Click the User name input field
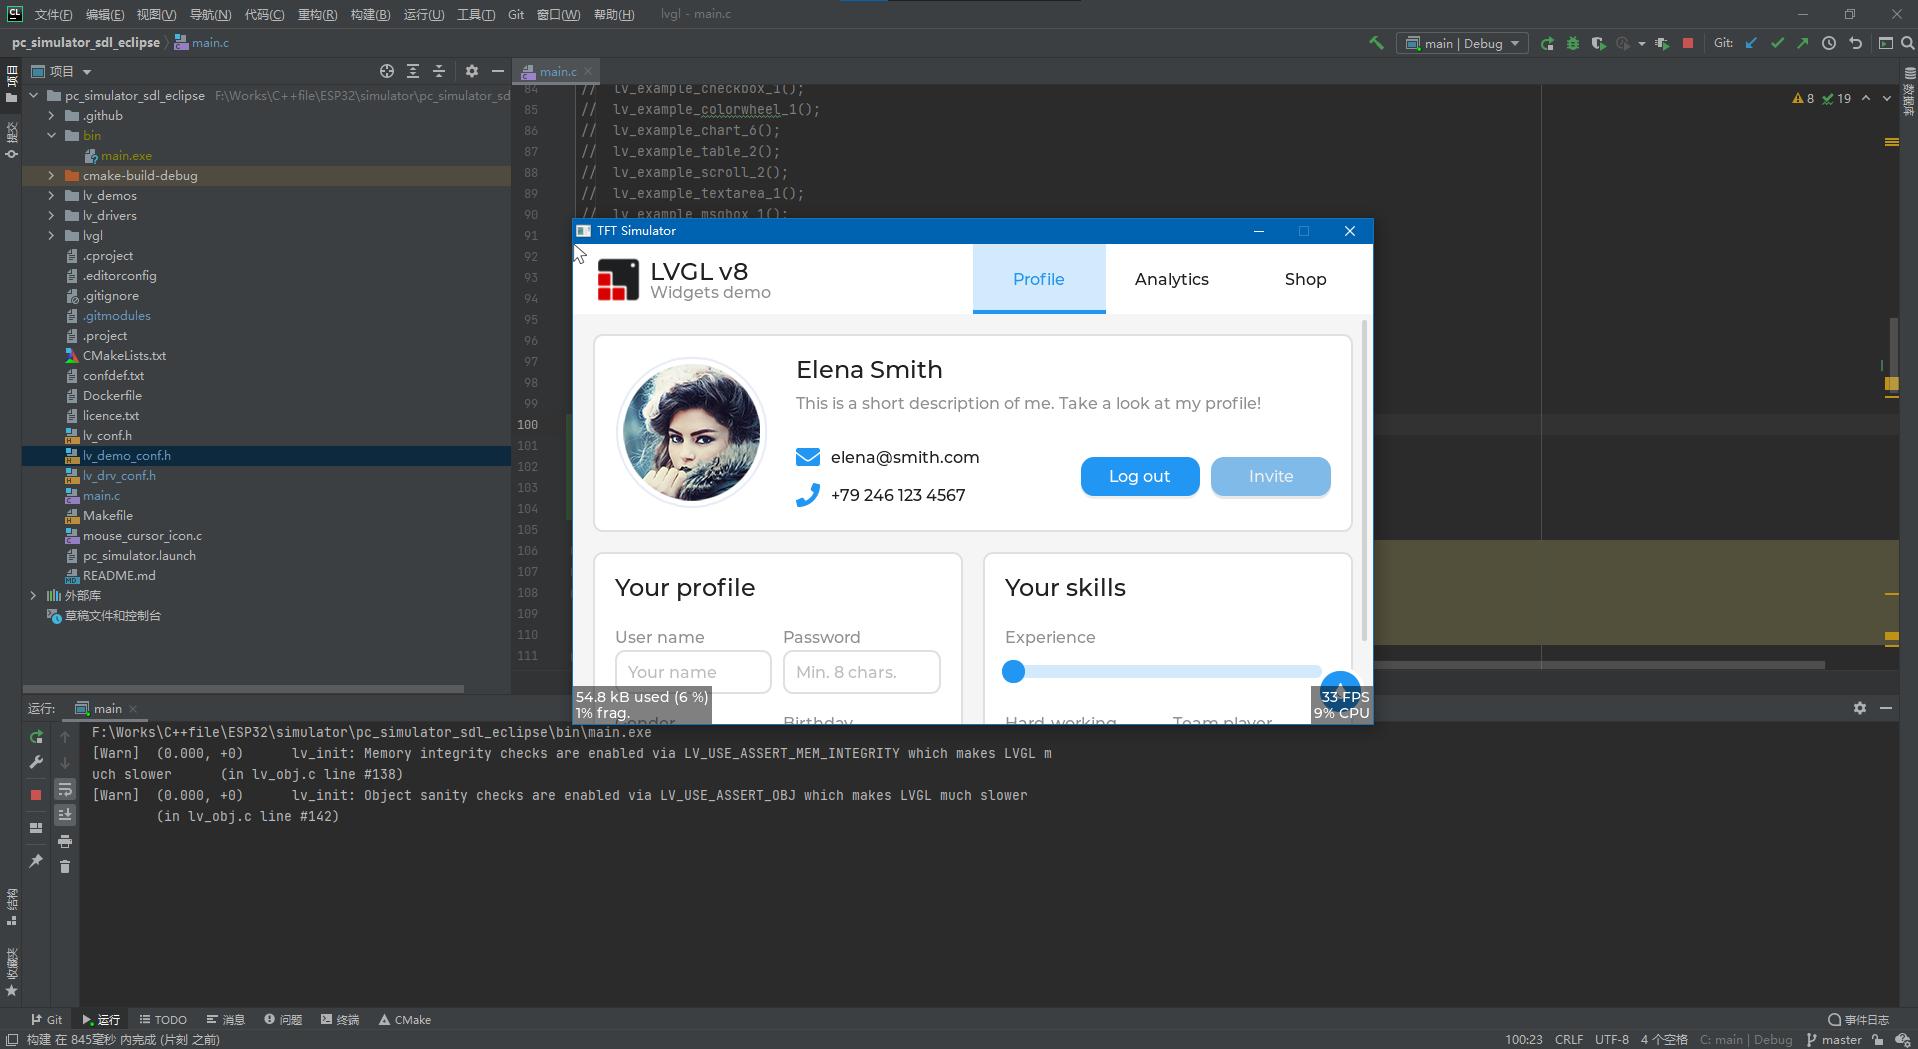Image resolution: width=1918 pixels, height=1049 pixels. 692,671
